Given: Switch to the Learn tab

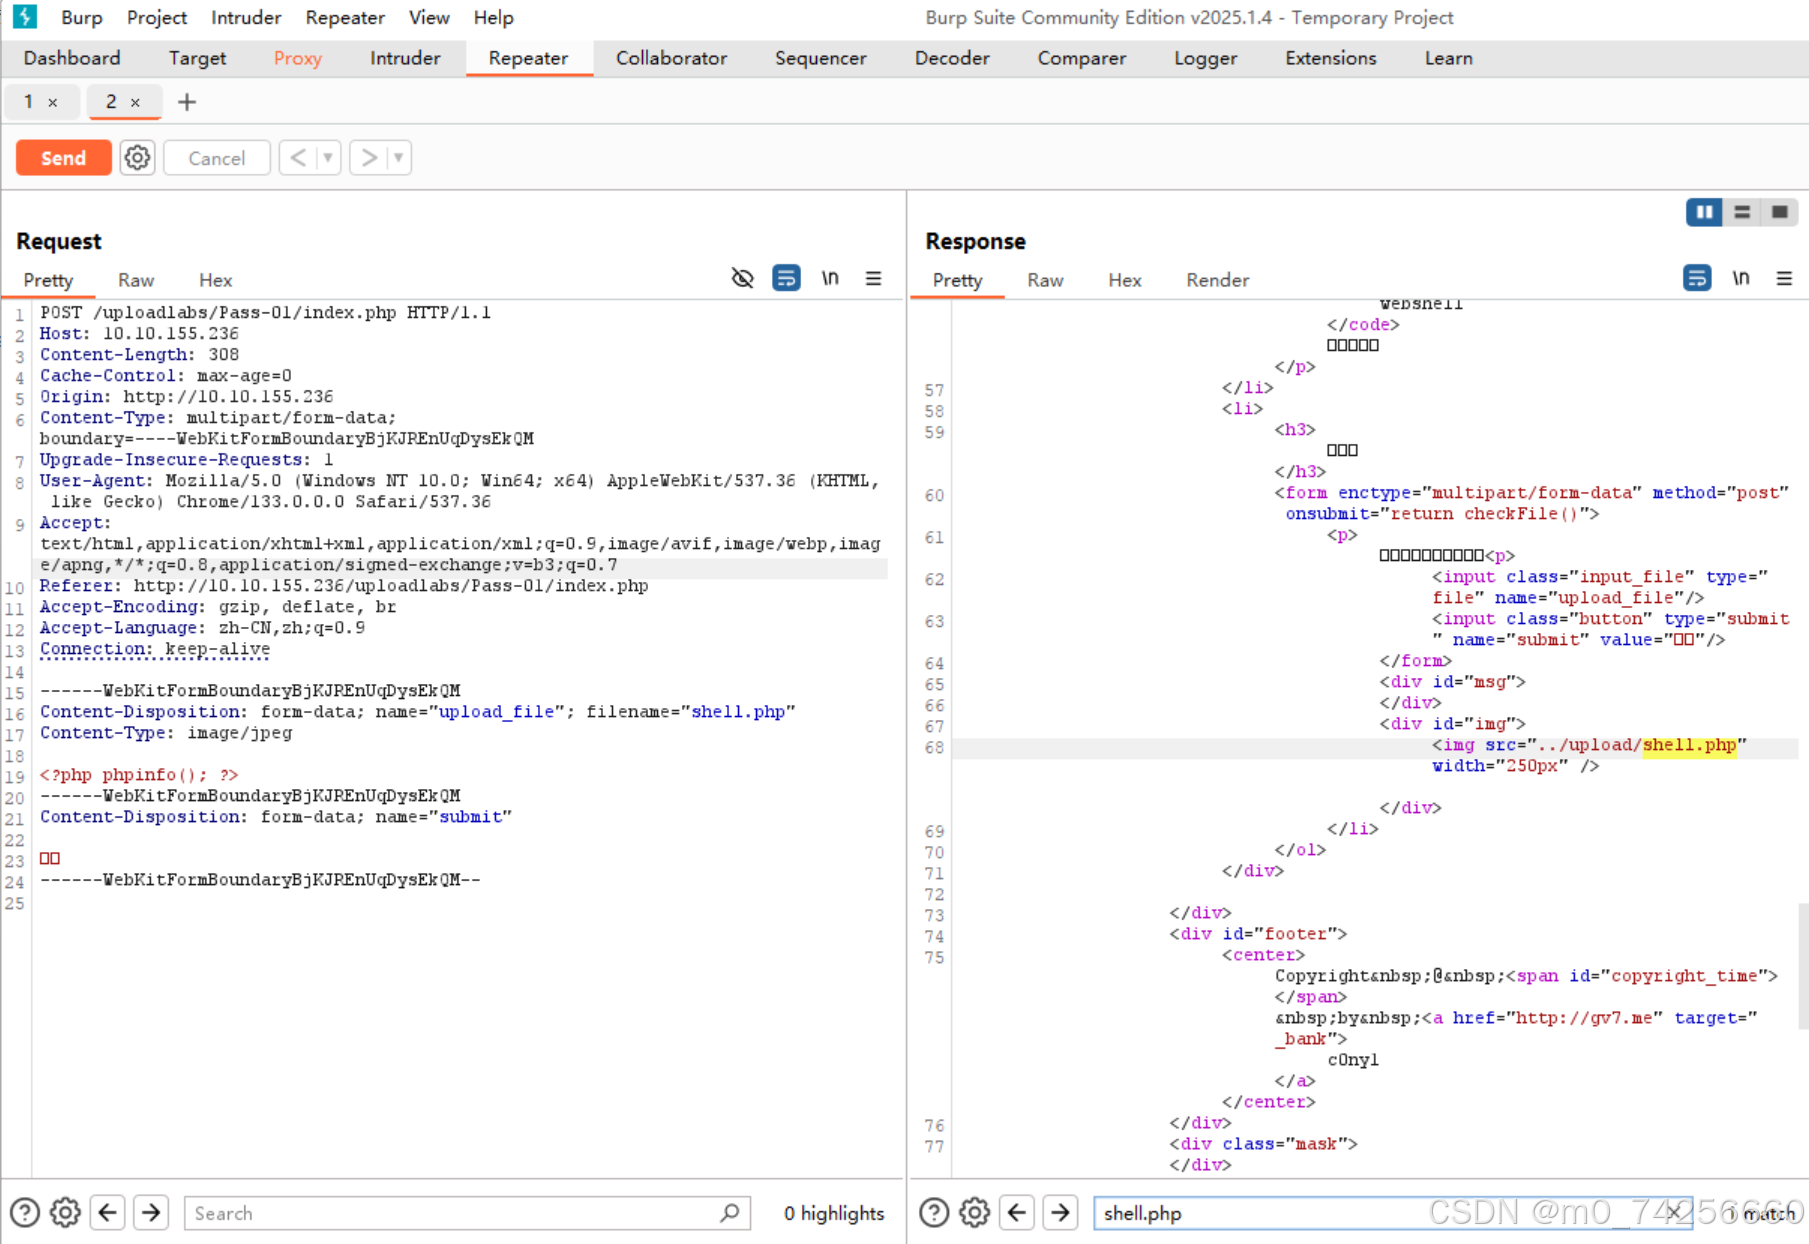Looking at the screenshot, I should [x=1448, y=58].
